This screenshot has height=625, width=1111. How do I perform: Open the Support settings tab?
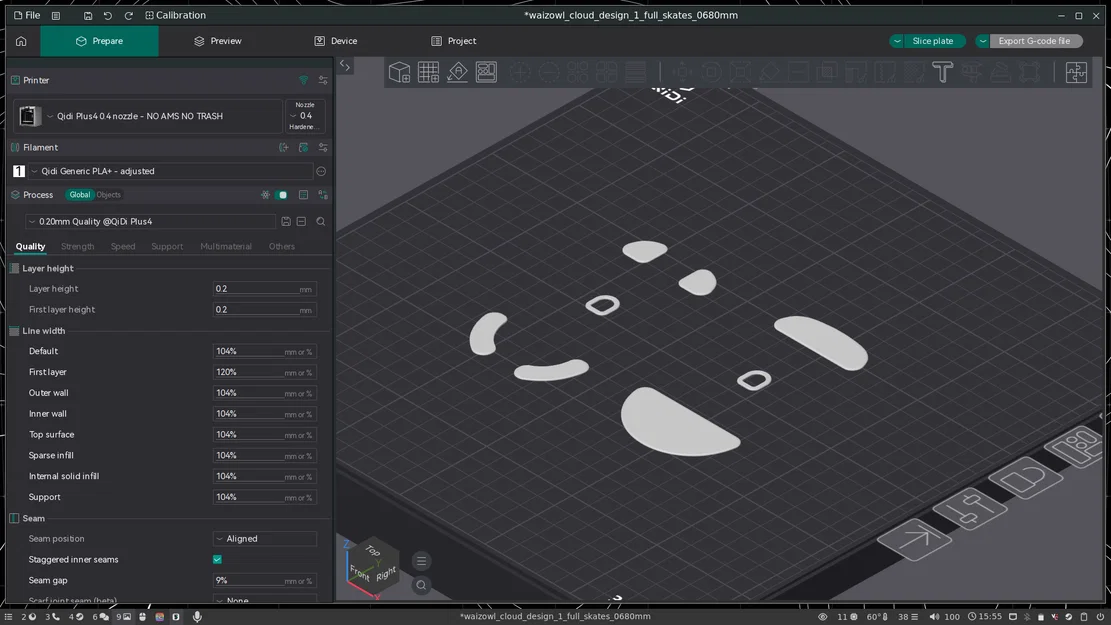point(167,247)
